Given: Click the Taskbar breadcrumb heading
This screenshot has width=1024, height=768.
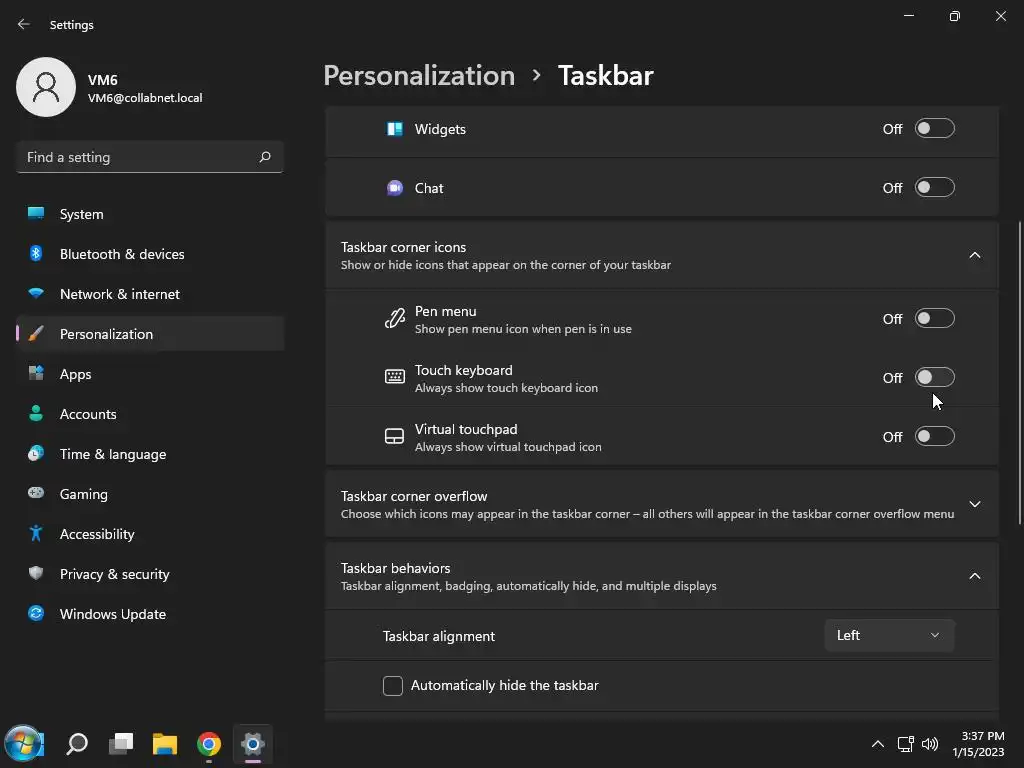Looking at the screenshot, I should (x=605, y=76).
